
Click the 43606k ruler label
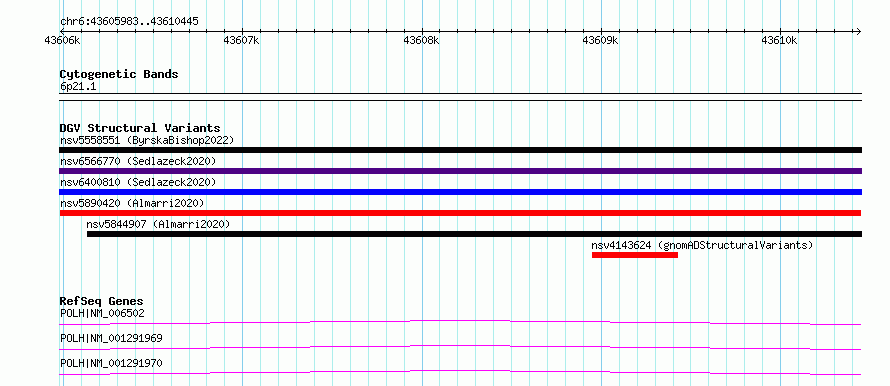pos(62,40)
